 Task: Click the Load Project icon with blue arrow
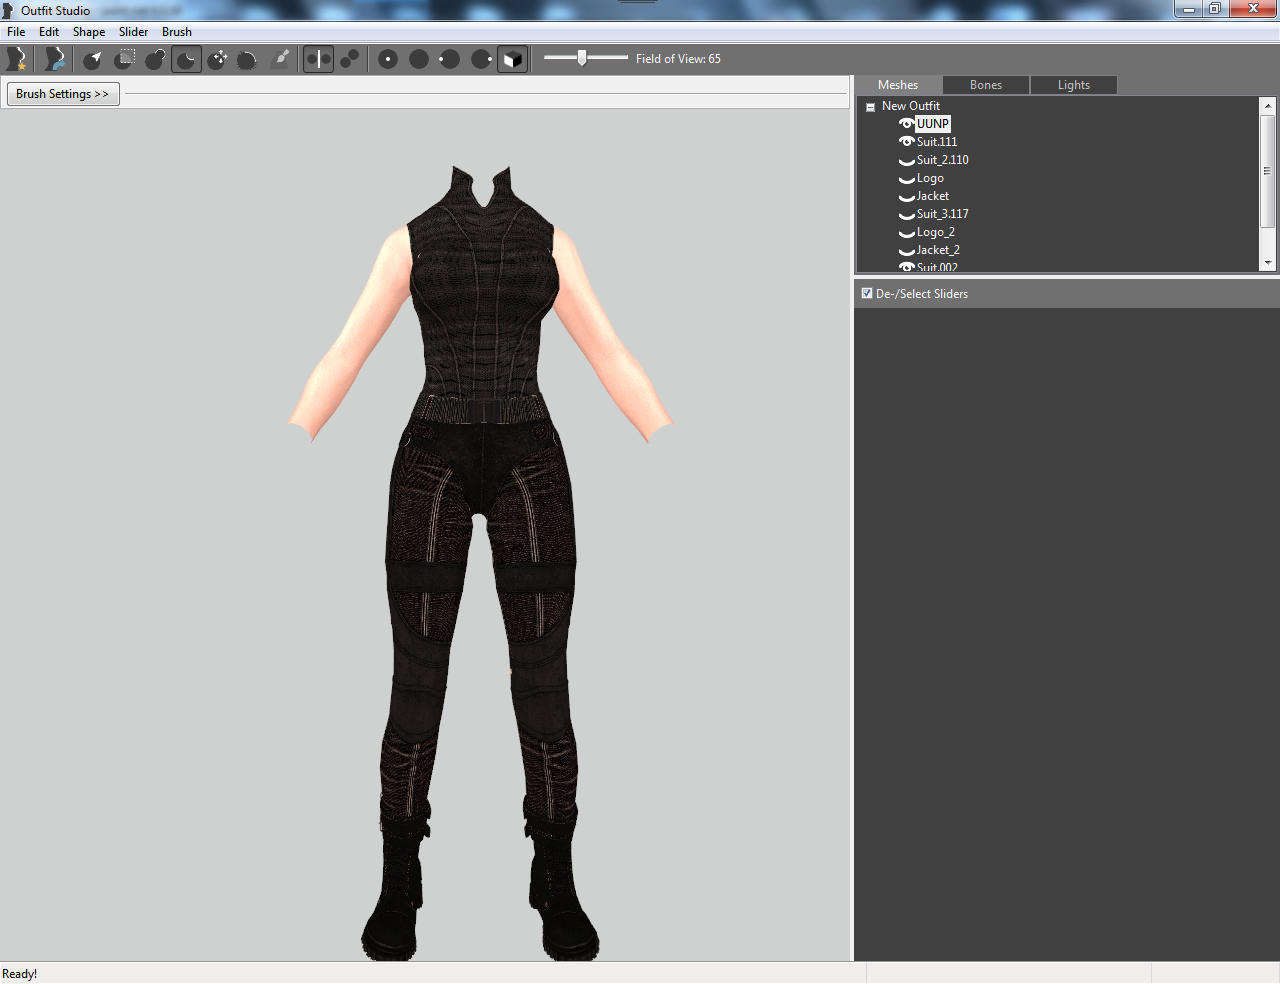(x=55, y=59)
